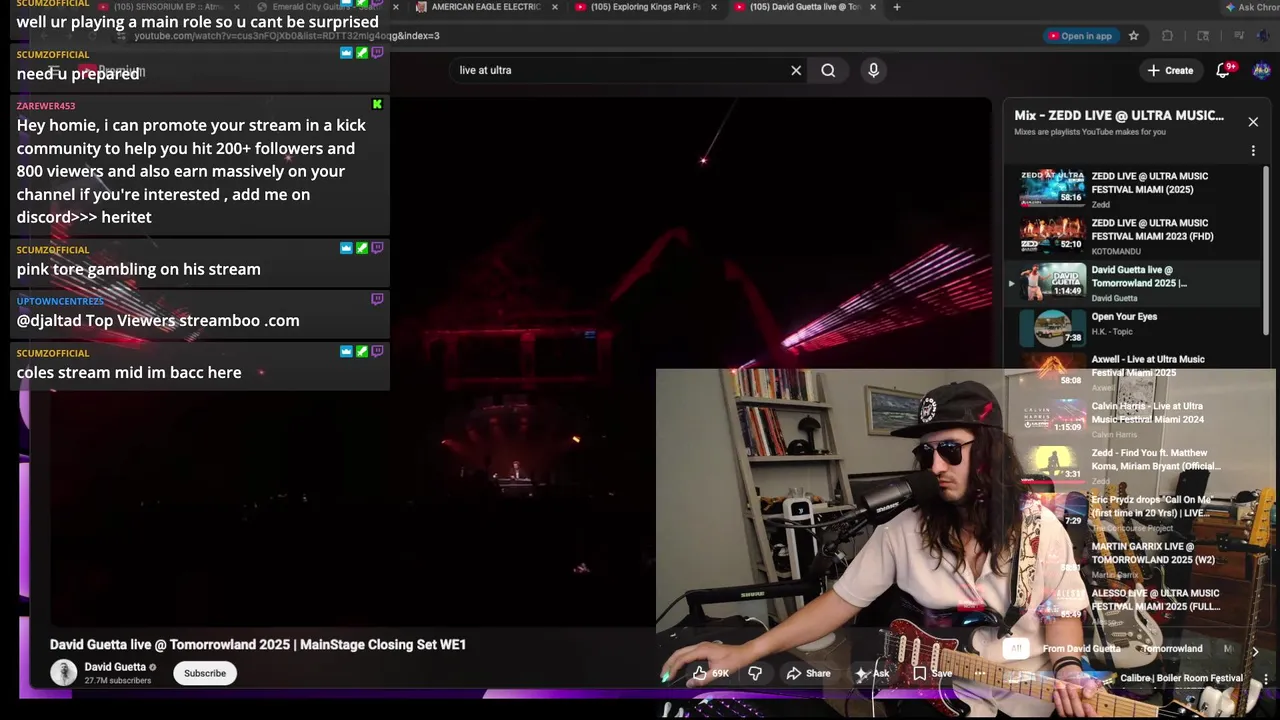Click ZAREWER453 username in chat overlay

(46, 106)
